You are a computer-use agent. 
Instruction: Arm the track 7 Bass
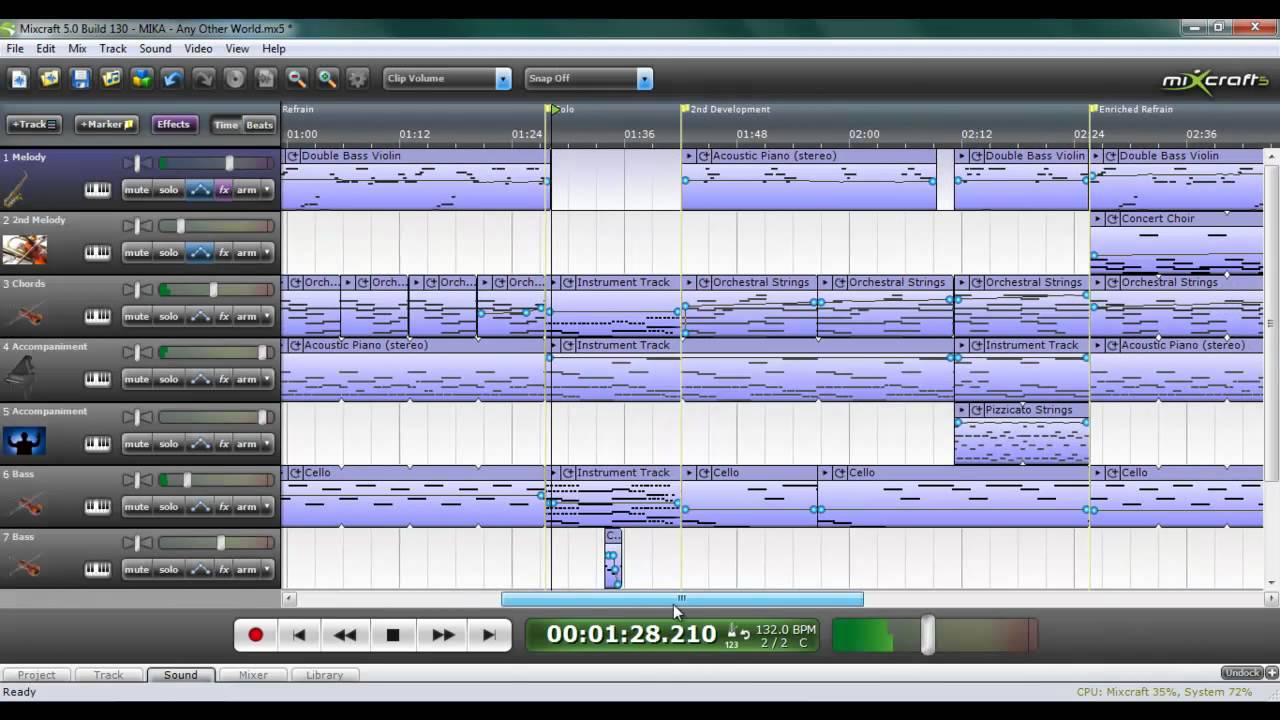click(246, 569)
